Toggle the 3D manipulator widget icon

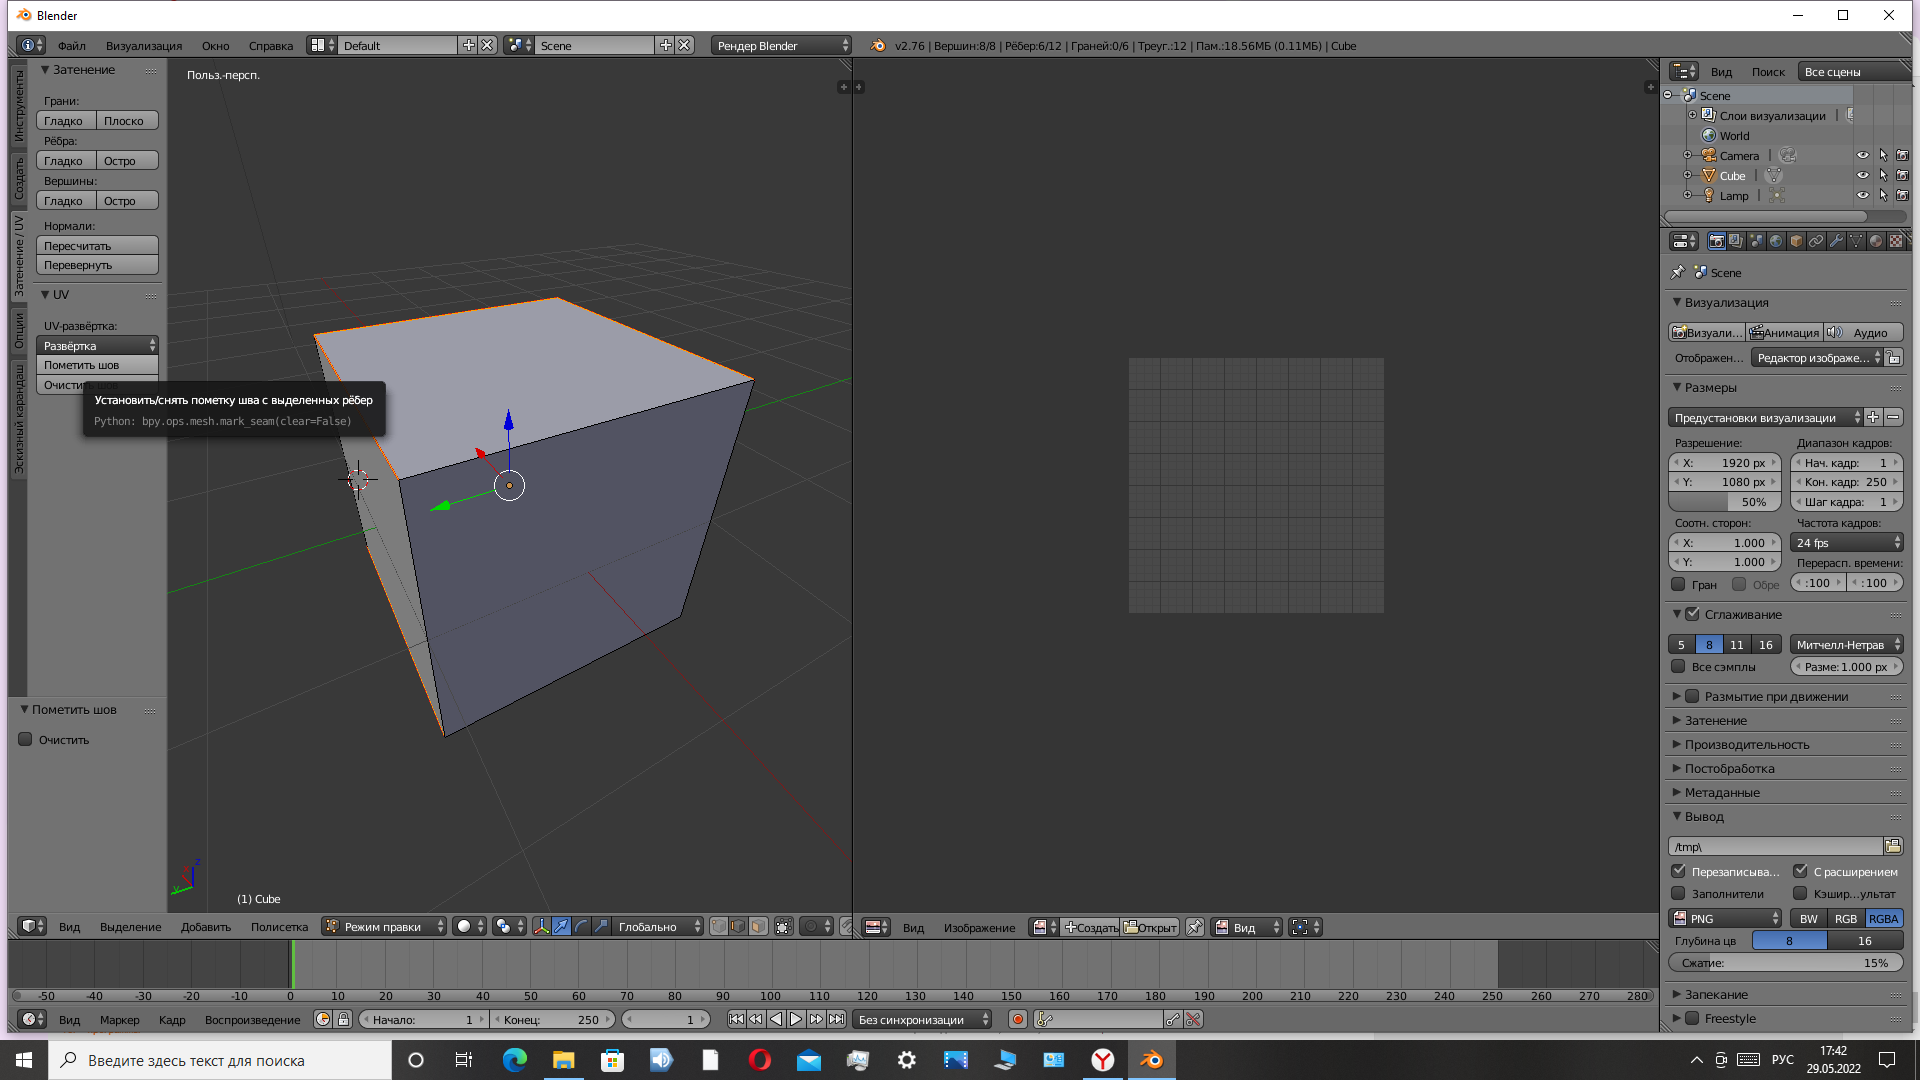541,927
